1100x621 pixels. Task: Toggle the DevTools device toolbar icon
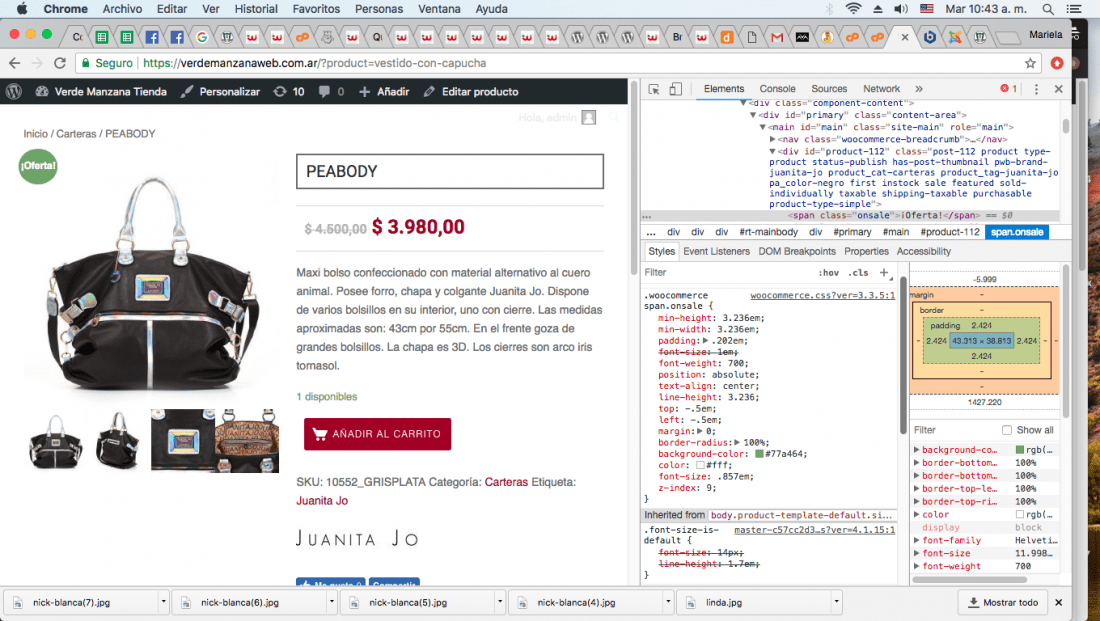click(x=676, y=89)
